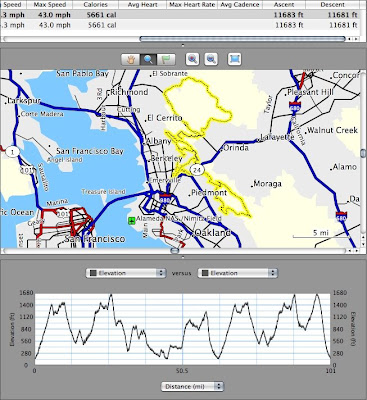The width and height of the screenshot is (367, 400).
Task: Click the Walnut Creek map label
Action: coord(332,130)
